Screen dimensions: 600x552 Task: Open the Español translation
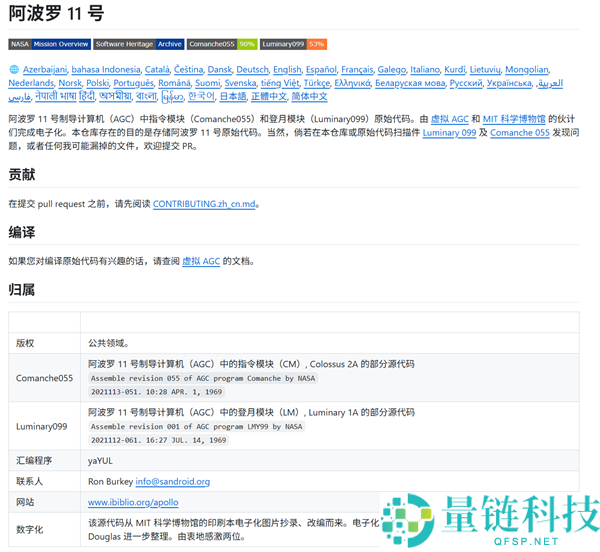321,70
